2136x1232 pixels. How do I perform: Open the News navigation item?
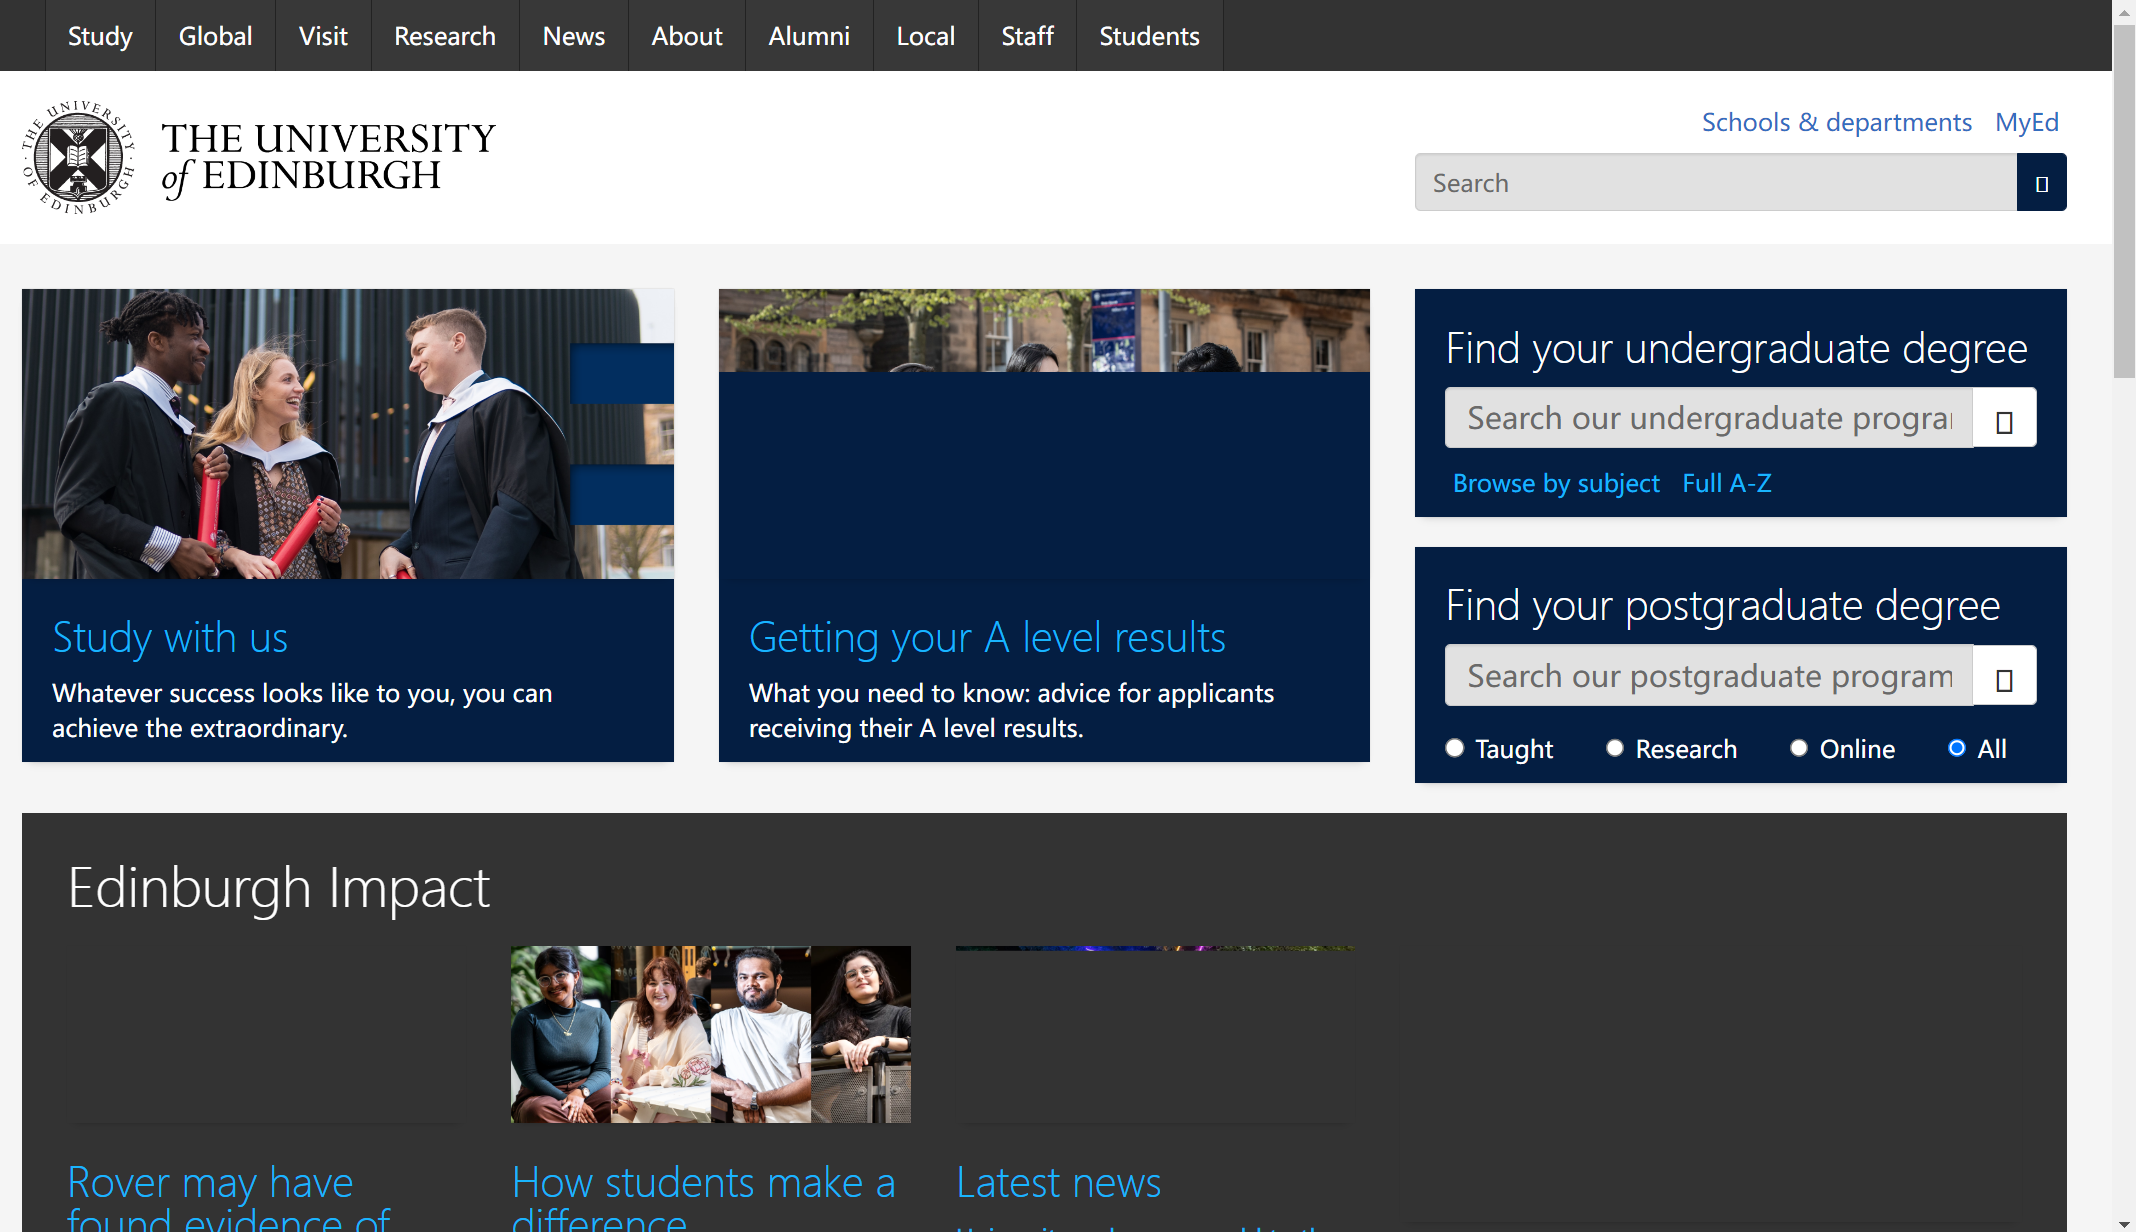(x=574, y=36)
